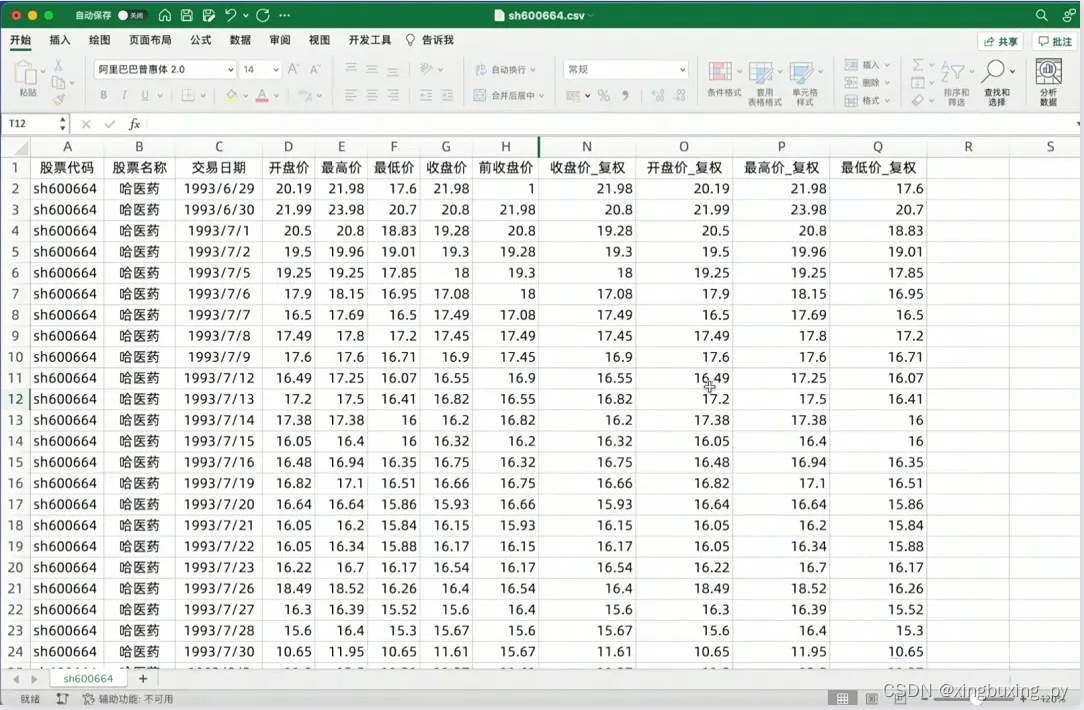
Task: Open Cell Styles (单元格样式)
Action: click(805, 83)
